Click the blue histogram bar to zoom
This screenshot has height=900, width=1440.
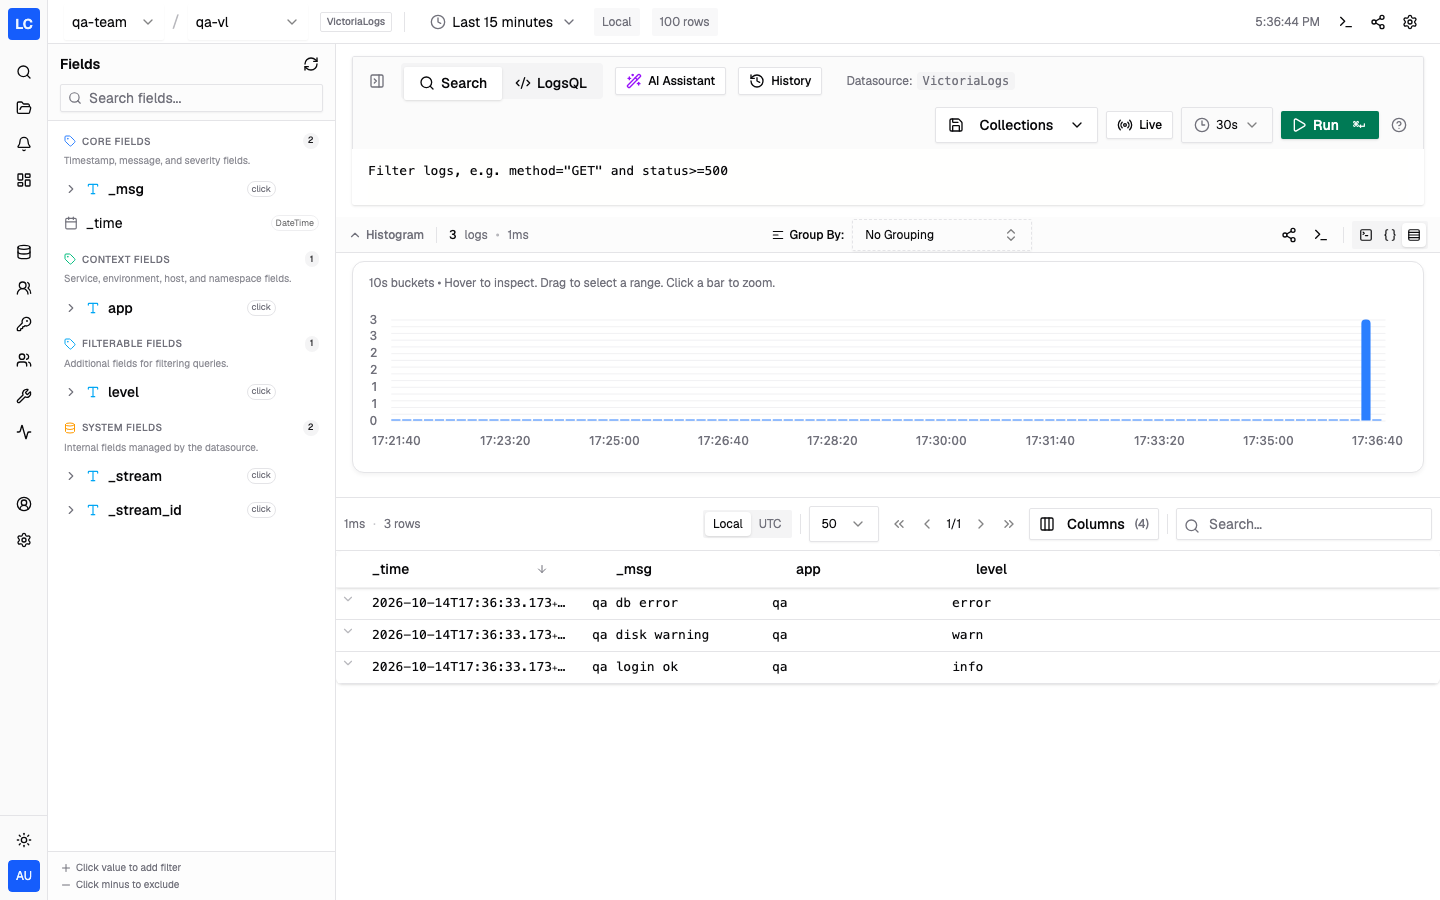click(x=1366, y=370)
